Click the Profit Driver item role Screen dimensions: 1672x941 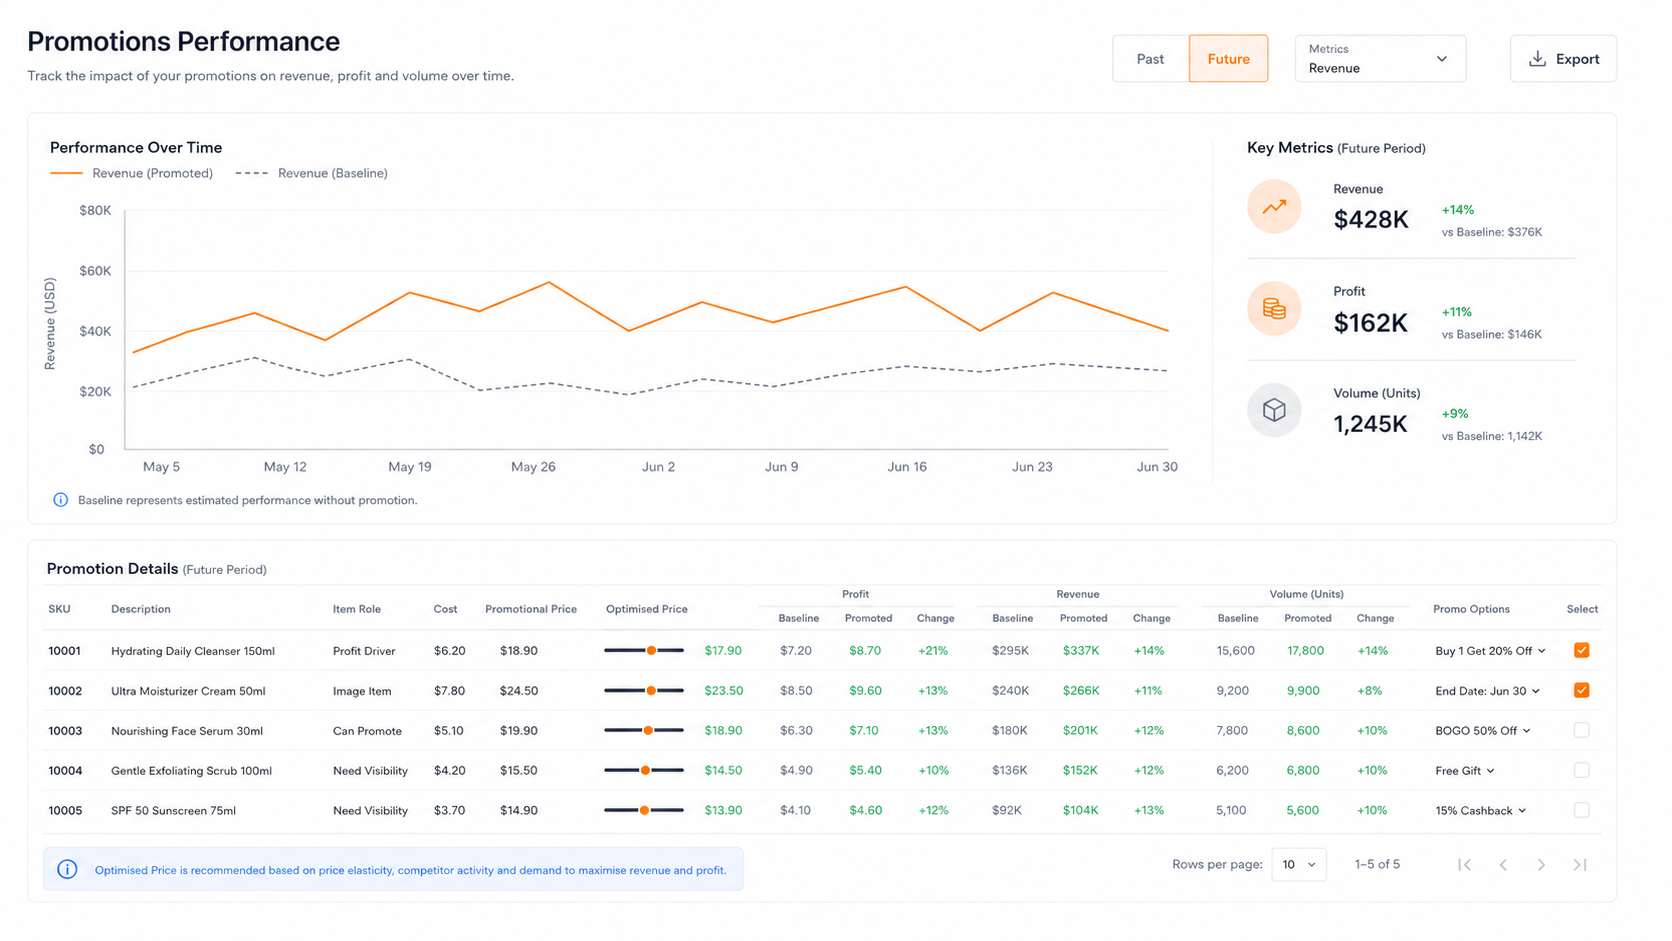point(364,651)
